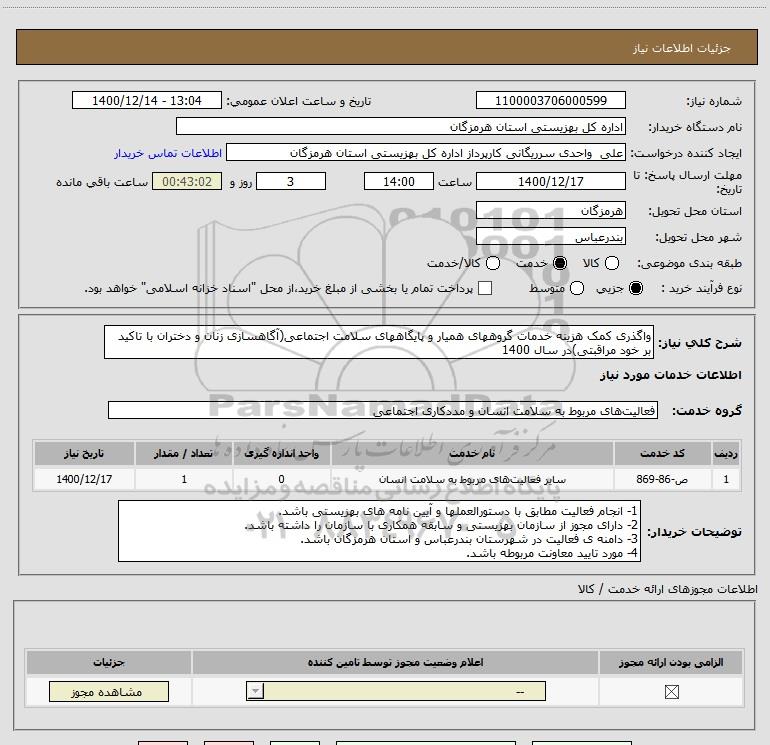Select the کالا/خدمت radio option
The width and height of the screenshot is (770, 745).
493,264
